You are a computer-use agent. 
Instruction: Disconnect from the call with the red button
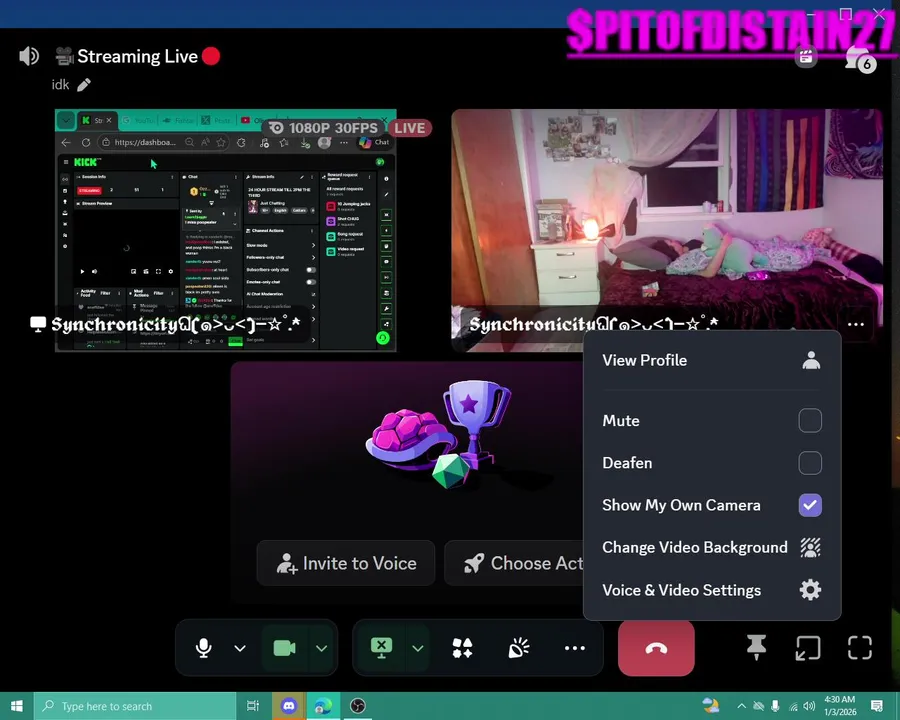(x=656, y=648)
